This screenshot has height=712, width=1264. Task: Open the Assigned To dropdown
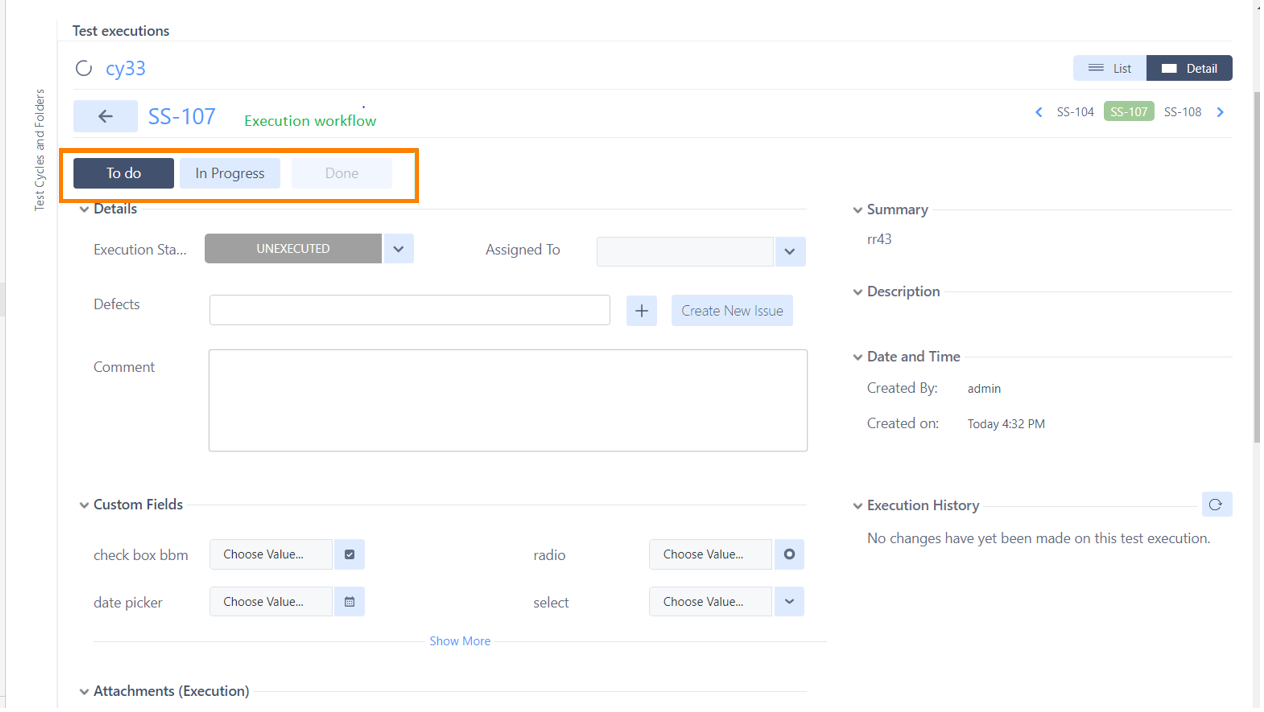pyautogui.click(x=789, y=251)
